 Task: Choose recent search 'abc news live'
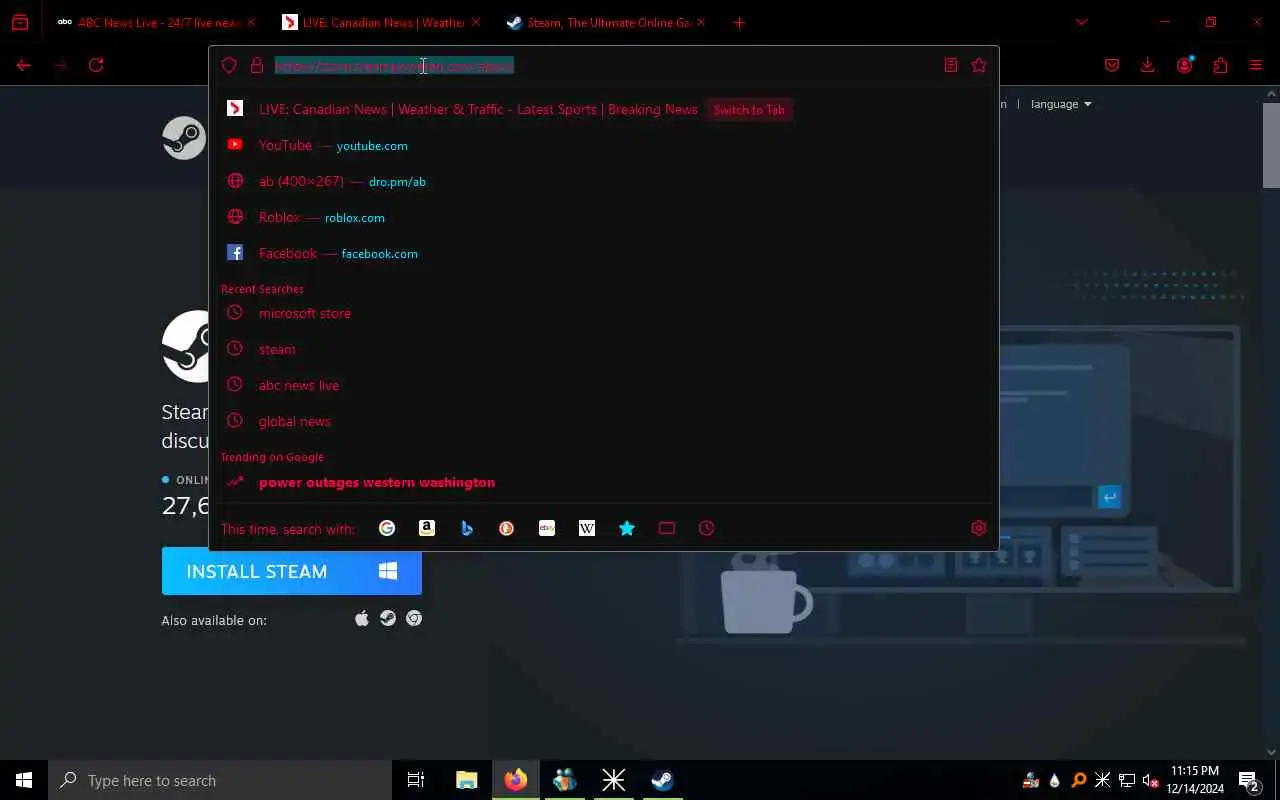(x=604, y=385)
